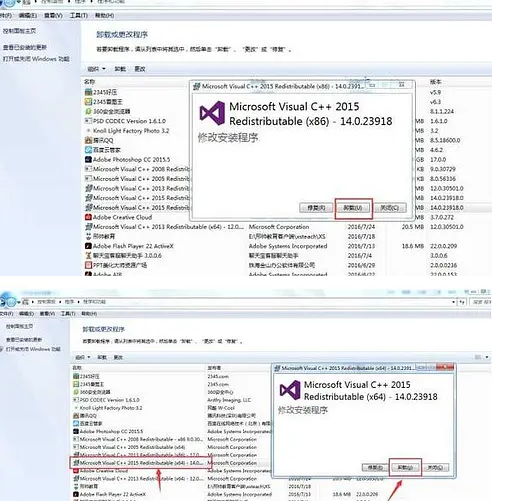This screenshot has height=501, width=518.
Task: Select the Visual C++ 2013 Redistributable (x64) row by 2016/7/24
Action: (273, 227)
